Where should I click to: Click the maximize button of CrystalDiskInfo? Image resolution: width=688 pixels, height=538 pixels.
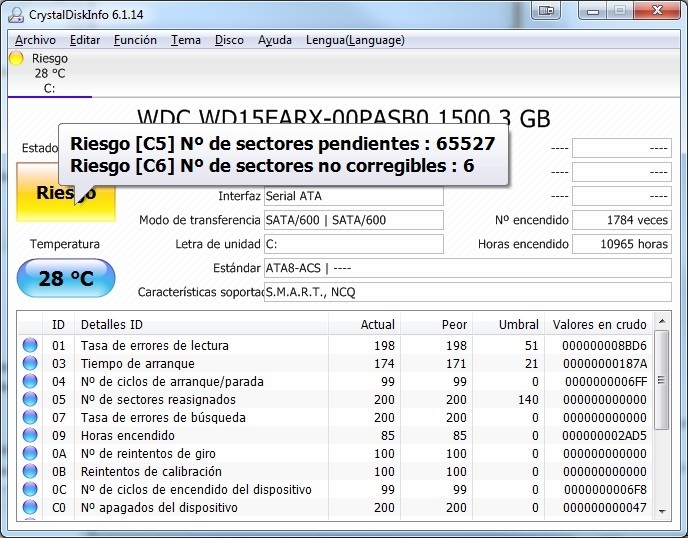coord(620,10)
